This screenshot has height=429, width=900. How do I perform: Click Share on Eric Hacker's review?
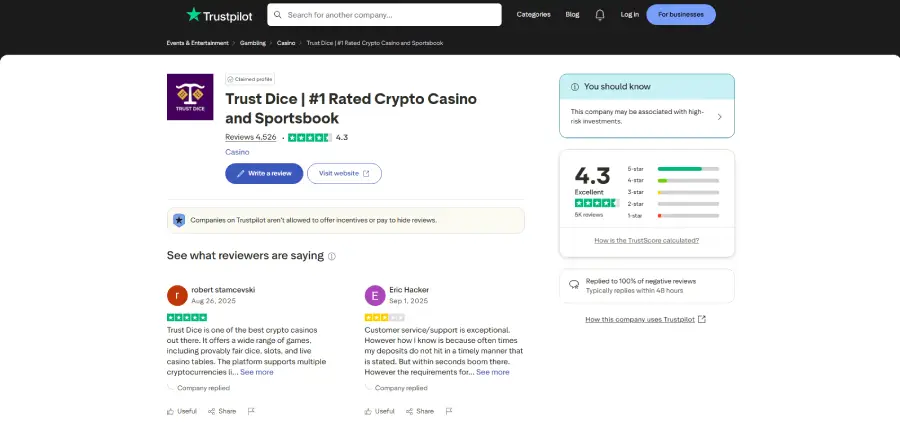(x=420, y=411)
